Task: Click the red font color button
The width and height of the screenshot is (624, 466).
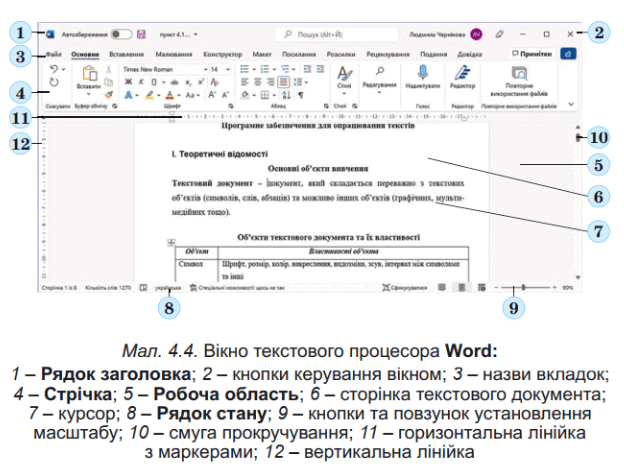Action: [170, 95]
